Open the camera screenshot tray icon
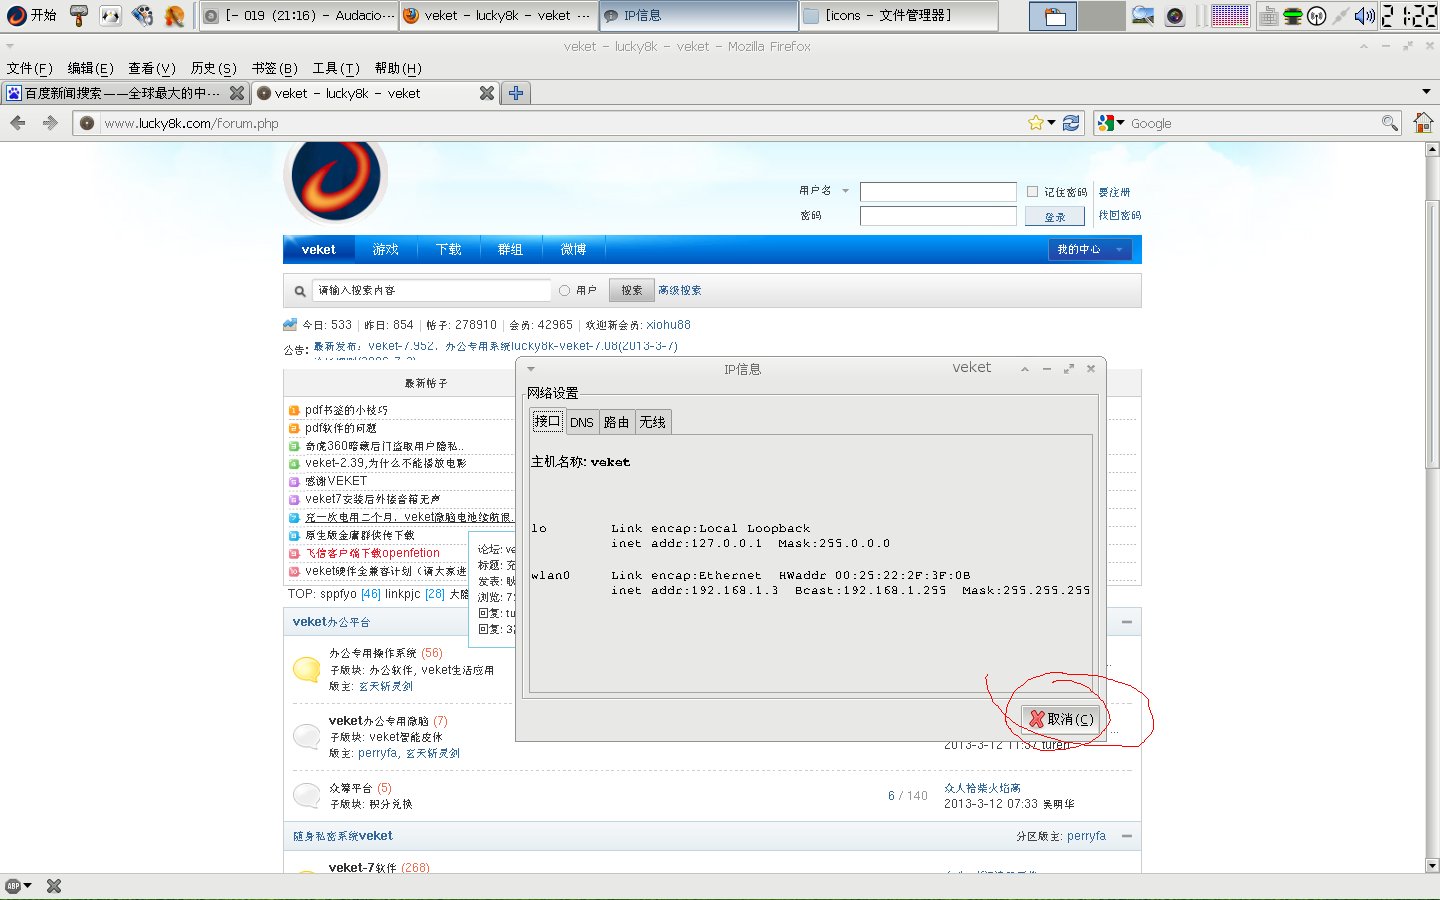Image resolution: width=1440 pixels, height=900 pixels. 1175,15
